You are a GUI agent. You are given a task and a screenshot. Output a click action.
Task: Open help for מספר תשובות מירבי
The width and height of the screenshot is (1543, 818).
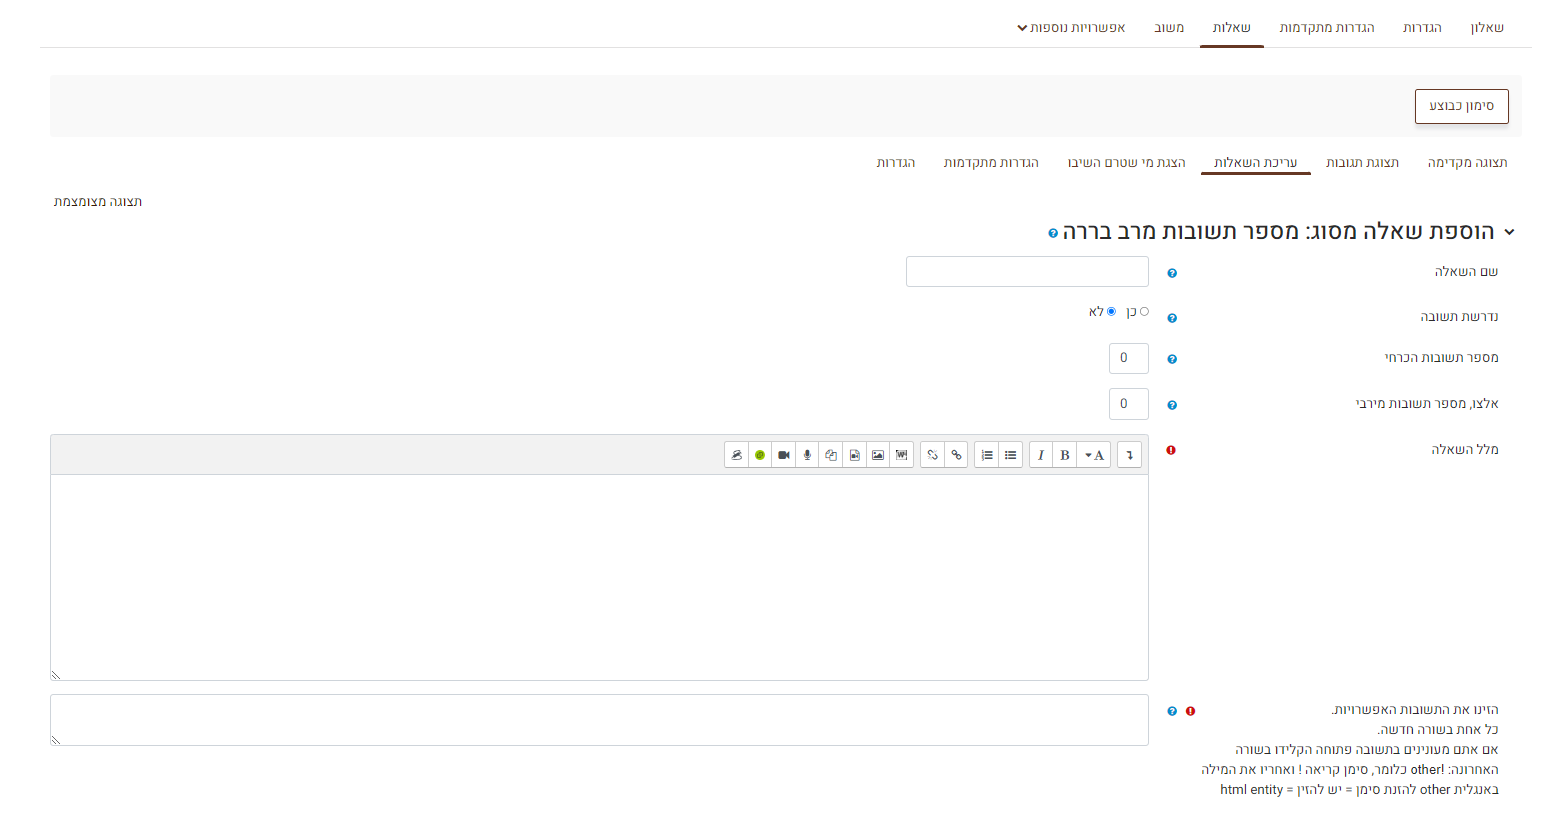1172,405
